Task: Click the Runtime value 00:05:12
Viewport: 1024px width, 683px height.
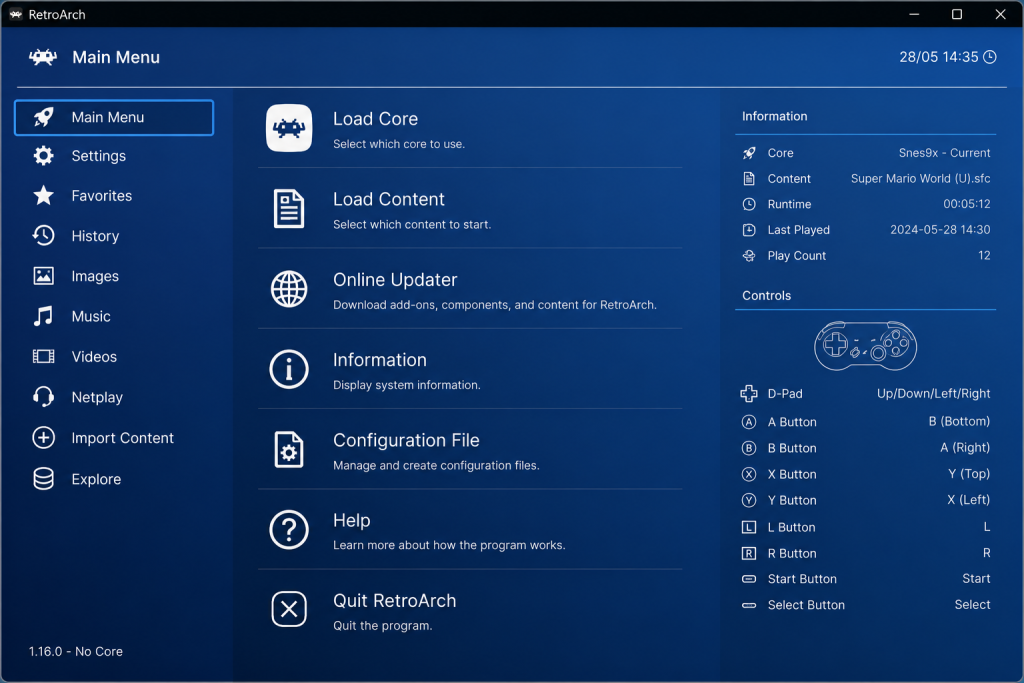Action: coord(967,204)
